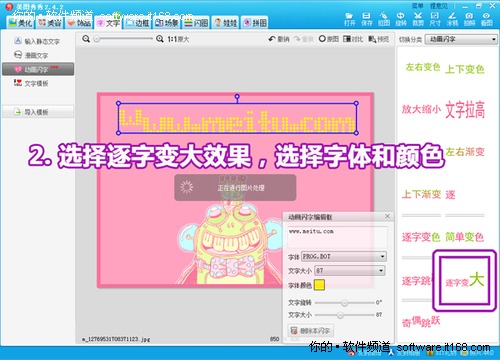The image size is (500, 360).
Task: Click the yellow 字体颜色 color swatch
Action: [x=319, y=285]
